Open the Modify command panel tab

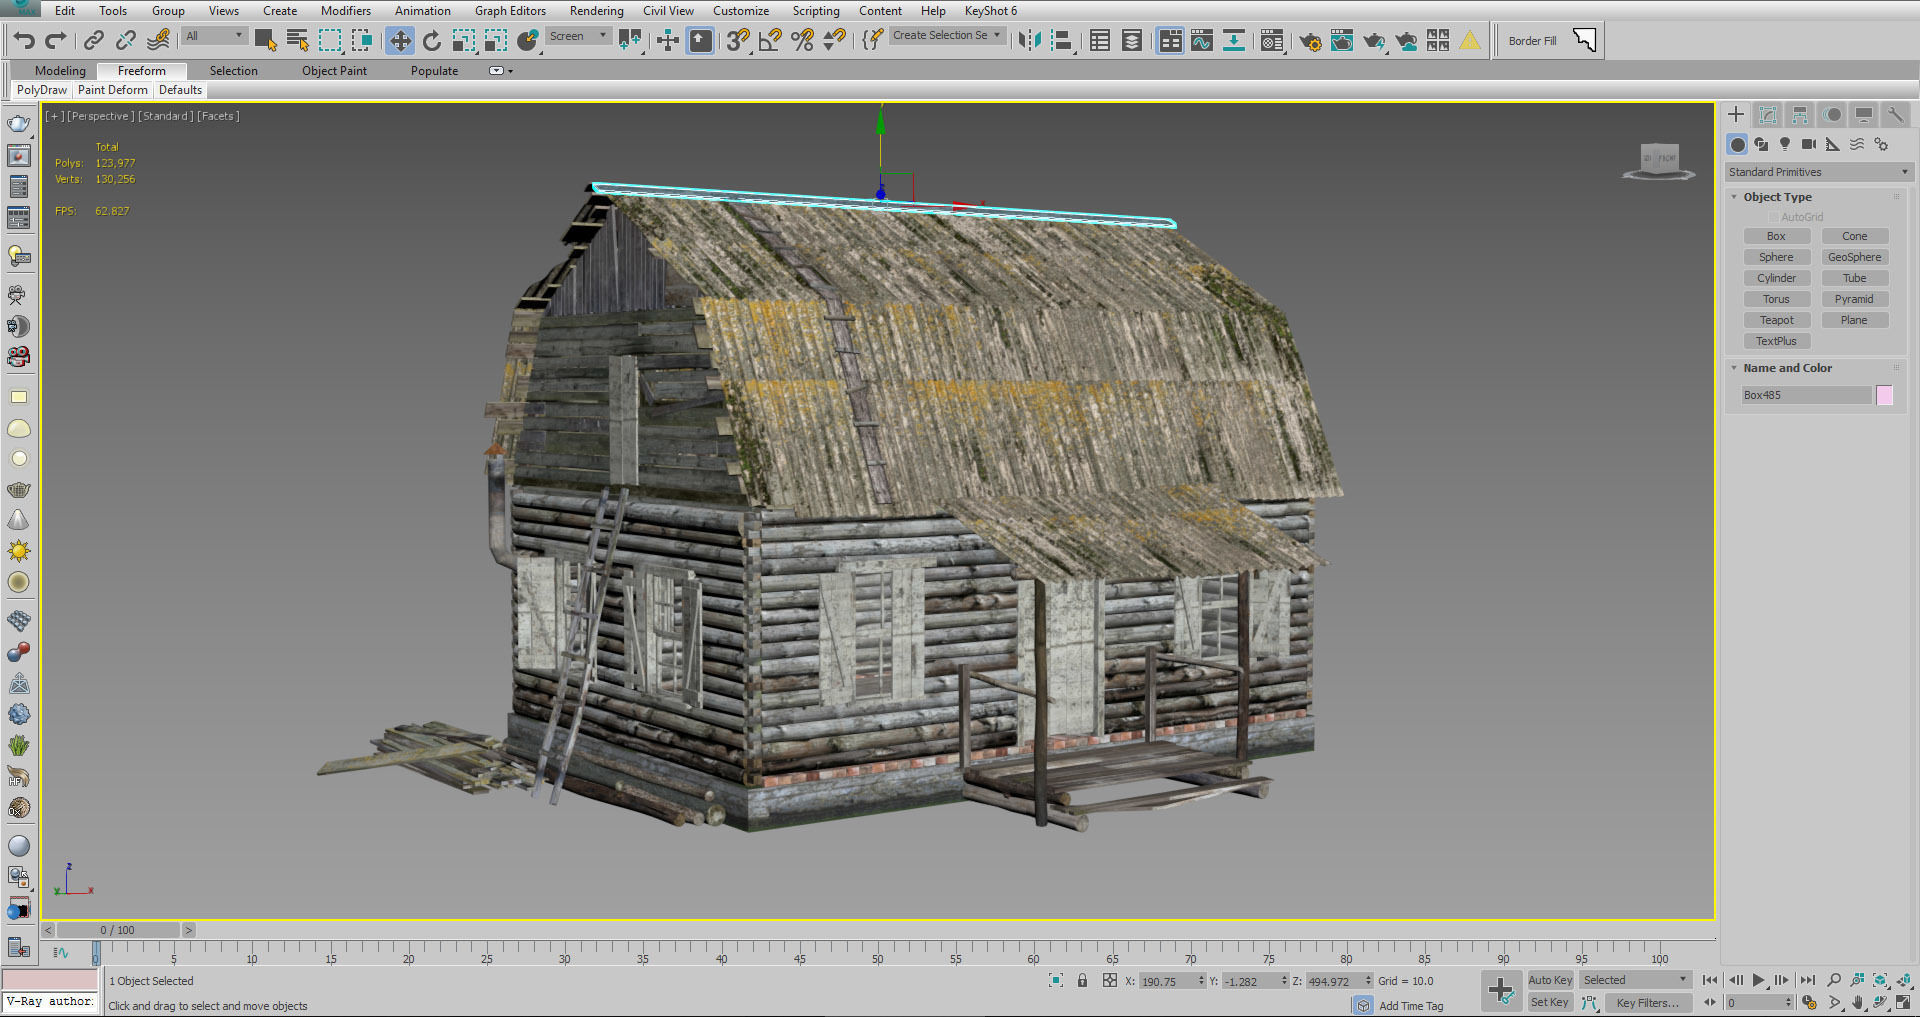pyautogui.click(x=1768, y=115)
